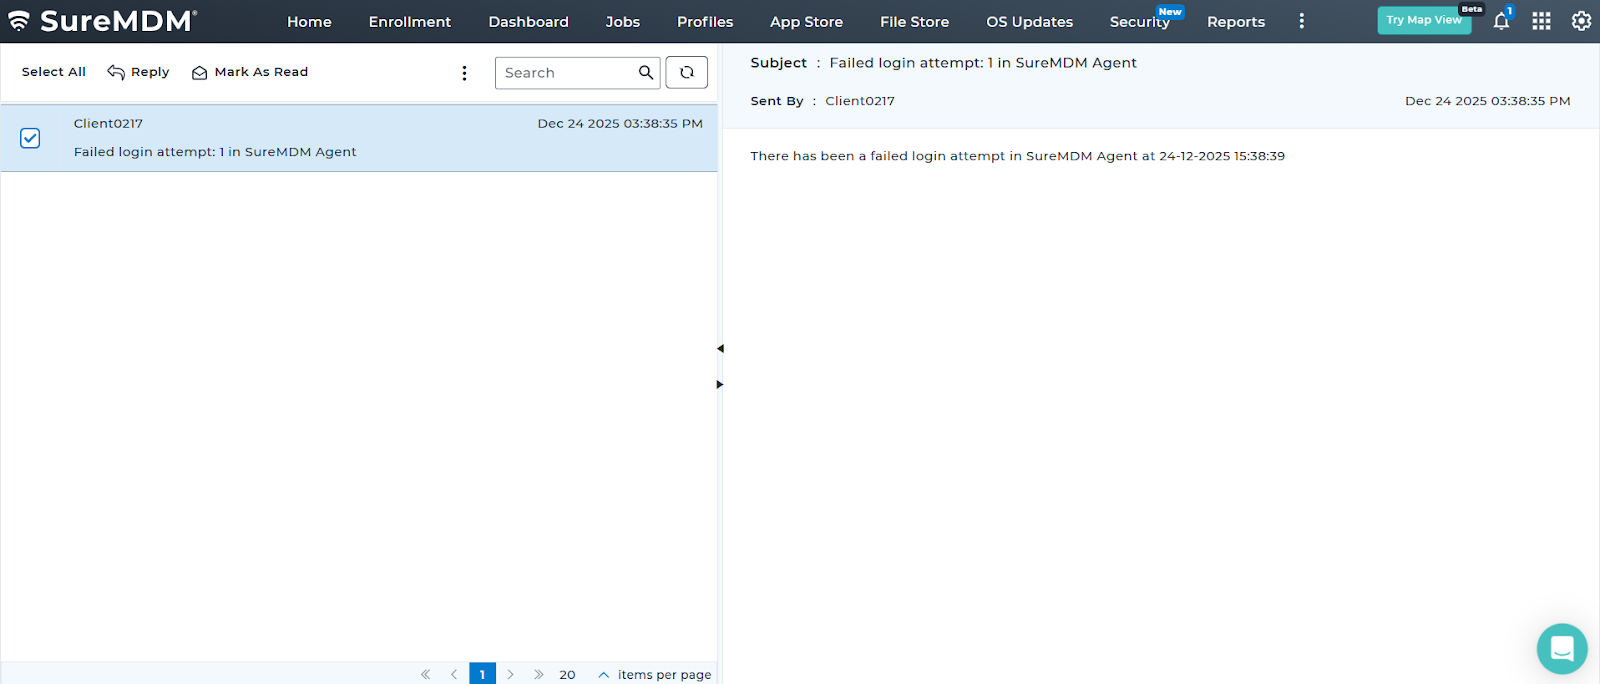Click the Mark As Read envelope icon

[200, 73]
